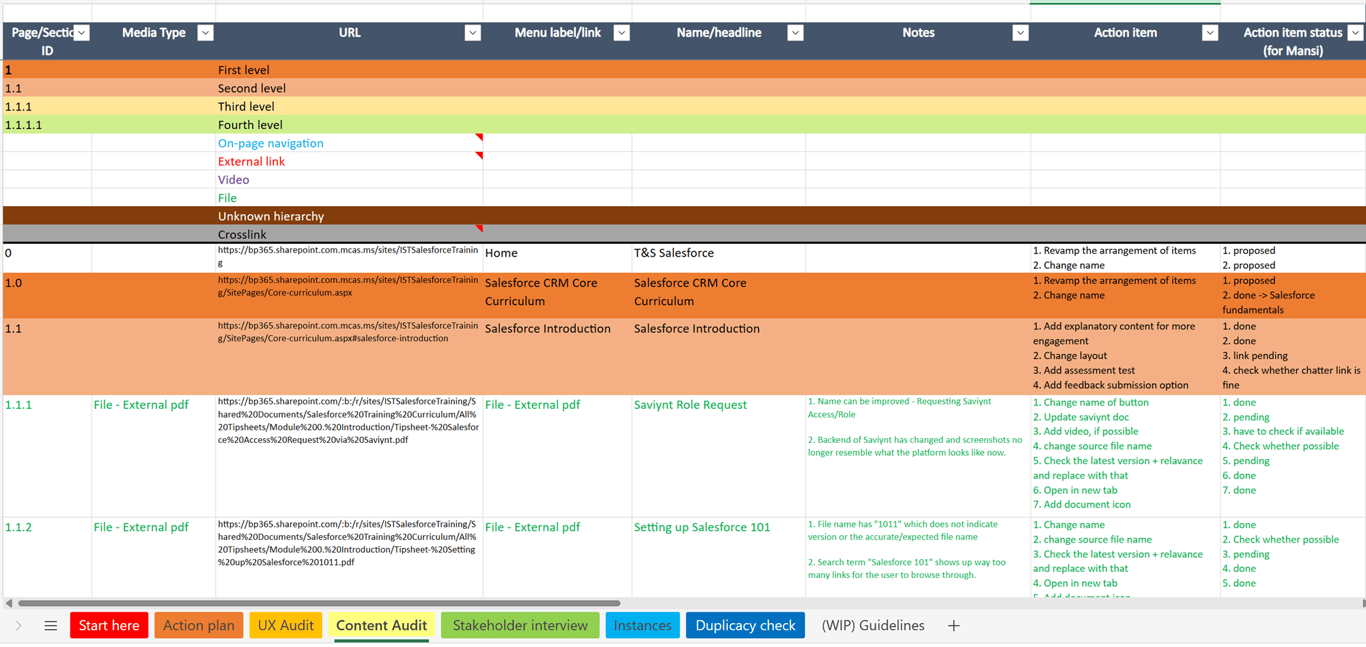Select the 'Second level' legend cell
This screenshot has height=647, width=1366.
click(x=349, y=88)
